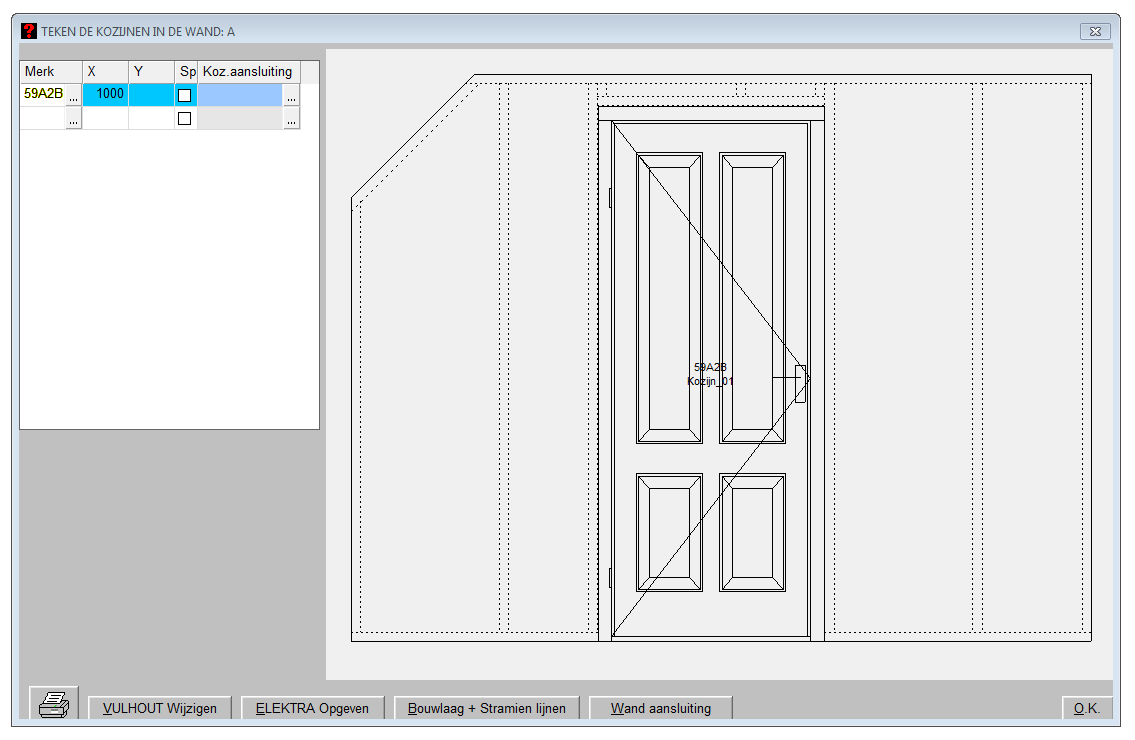Click the VULHOUT Wijzigen button

click(x=160, y=708)
